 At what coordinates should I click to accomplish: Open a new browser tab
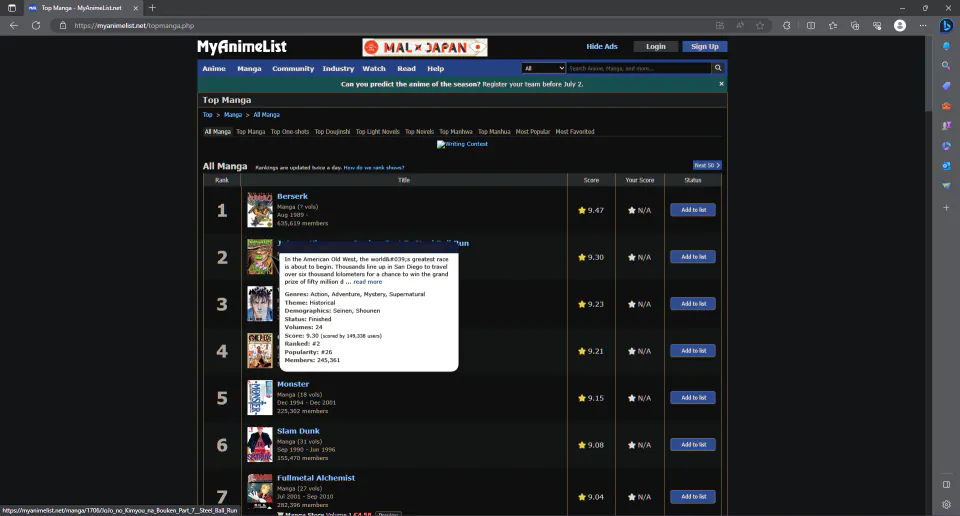pos(152,8)
